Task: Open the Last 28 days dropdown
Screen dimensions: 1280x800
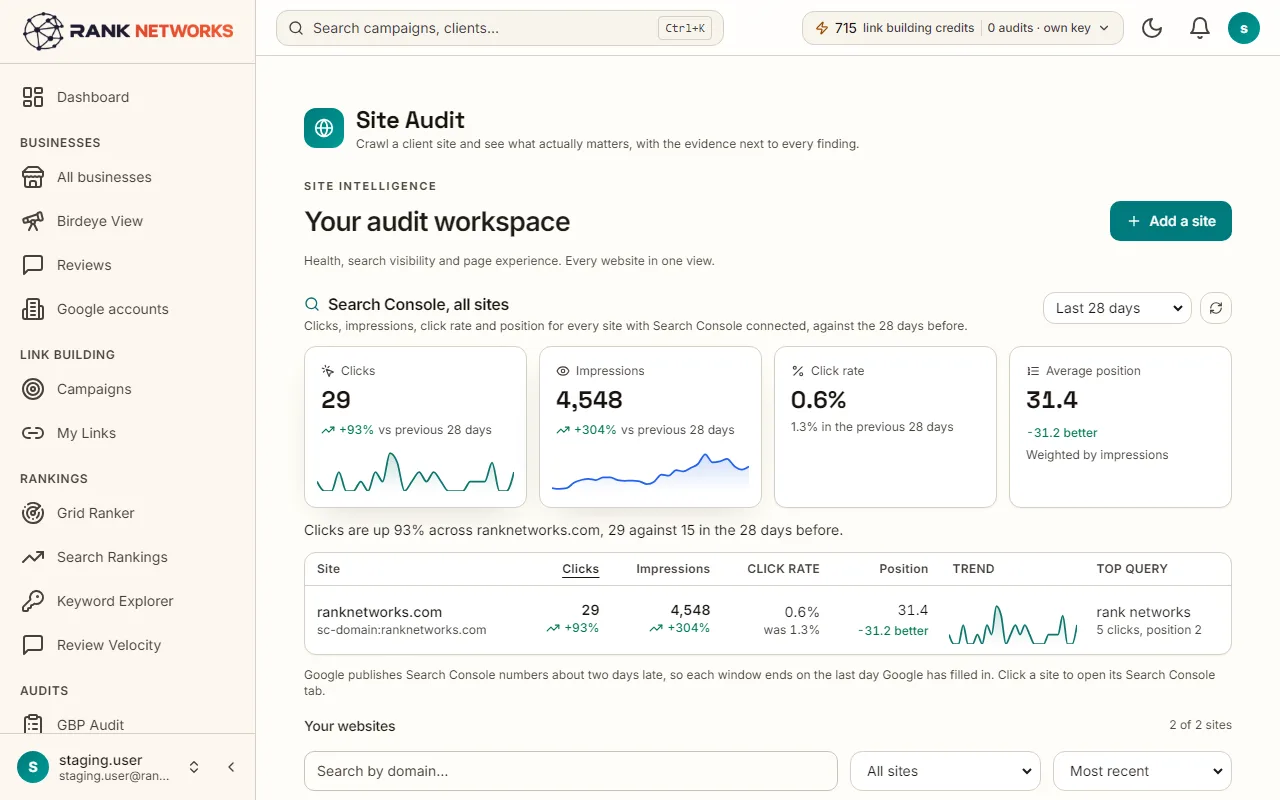Action: pos(1117,308)
